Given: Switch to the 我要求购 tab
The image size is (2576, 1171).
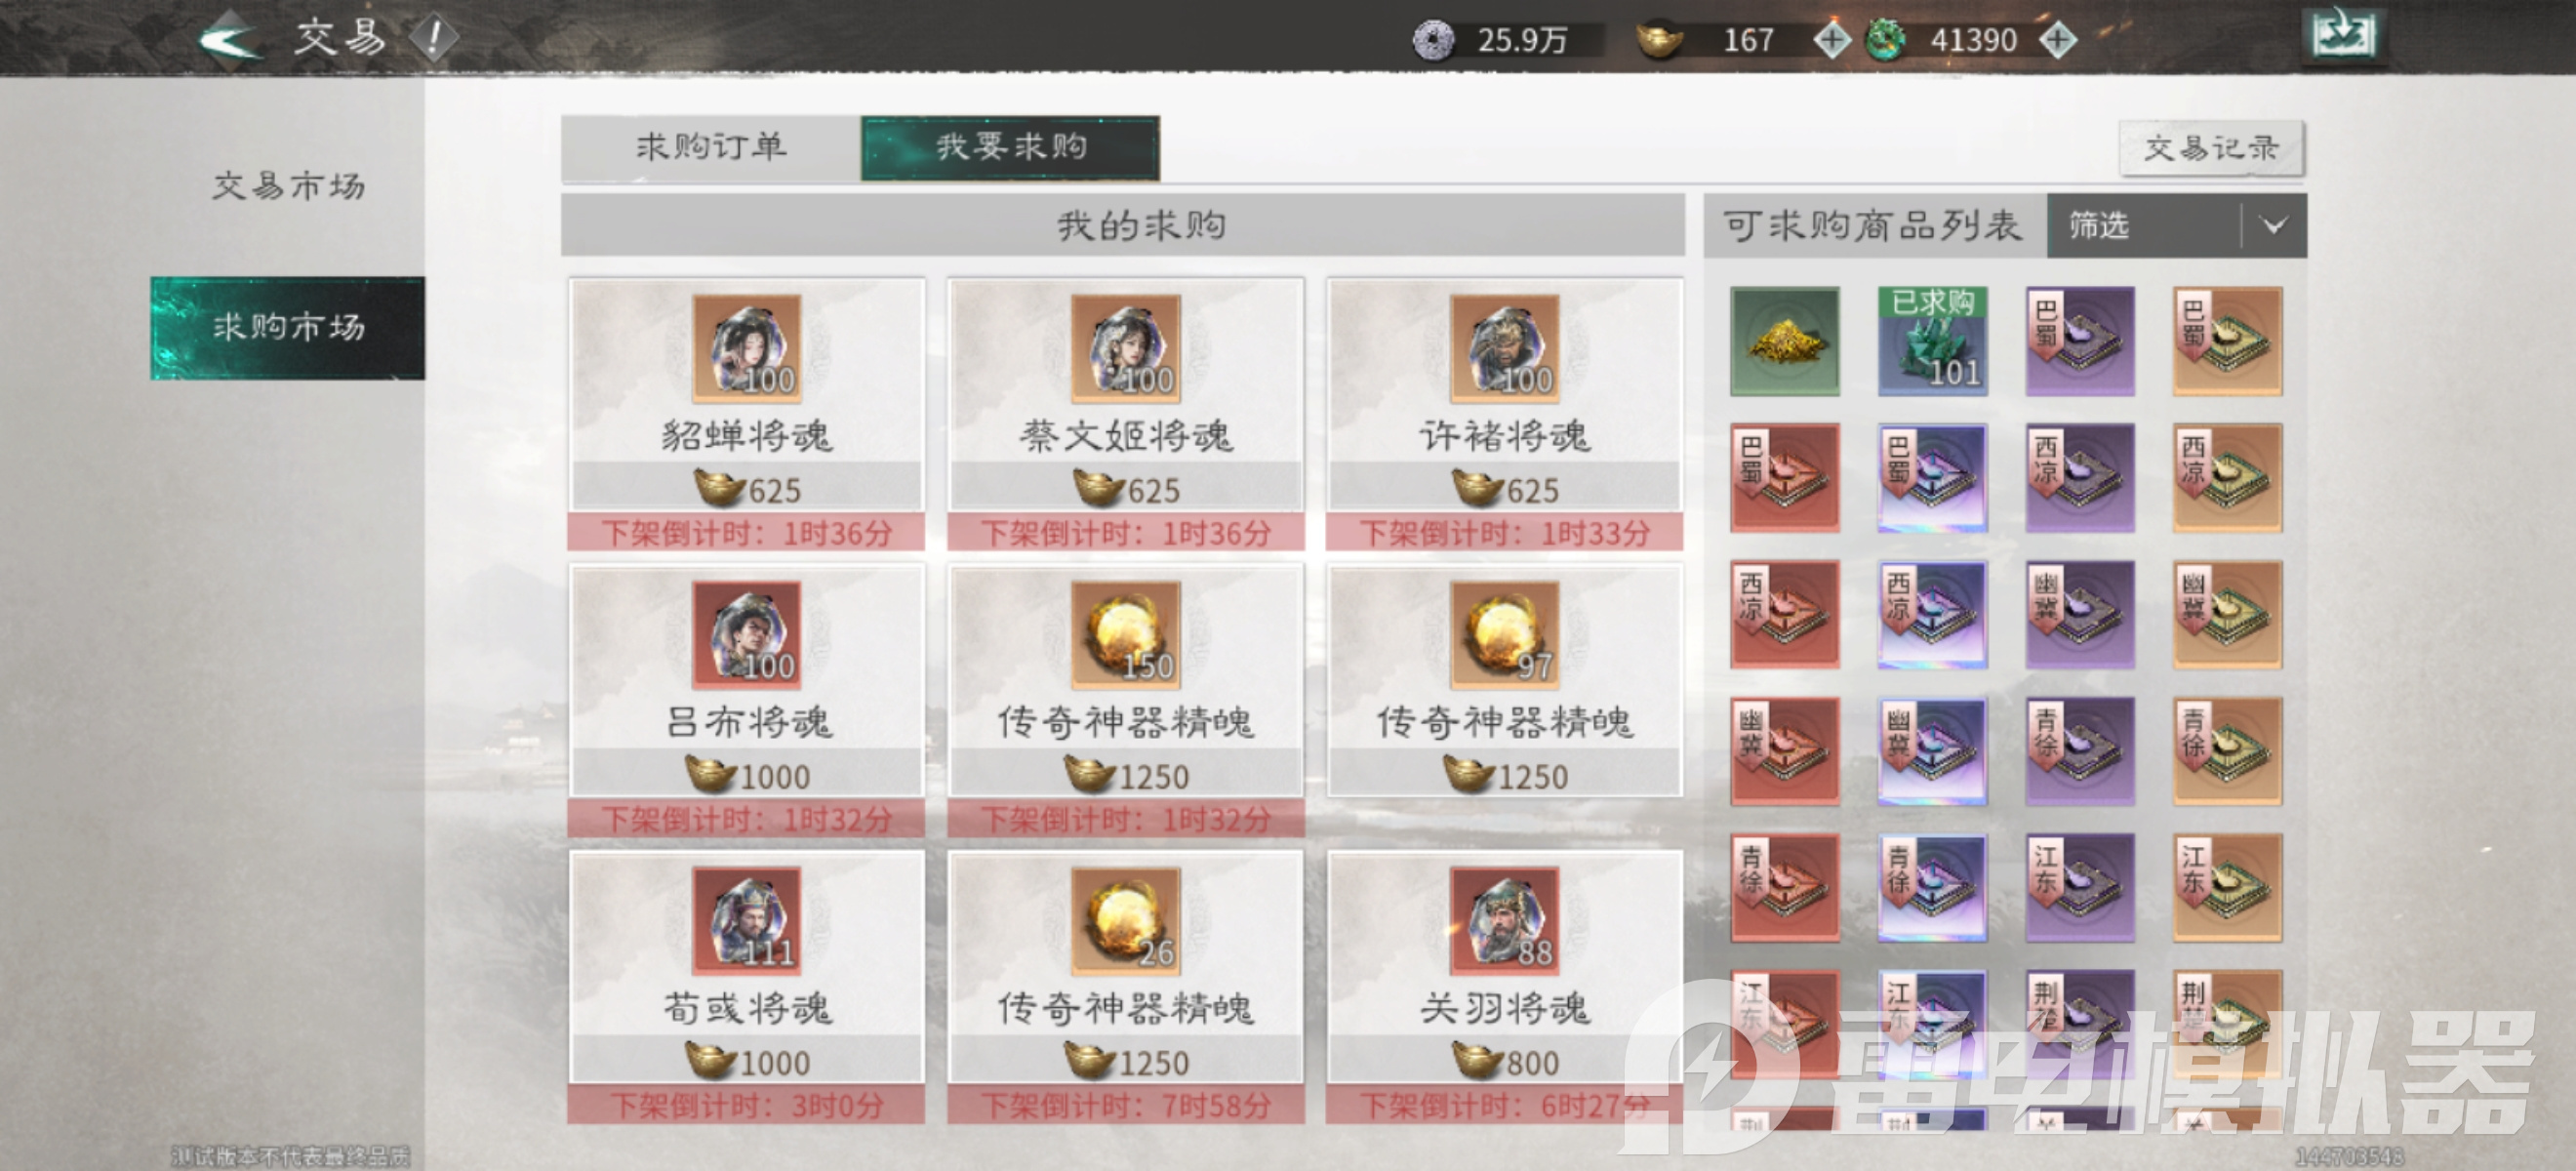Looking at the screenshot, I should point(1010,148).
